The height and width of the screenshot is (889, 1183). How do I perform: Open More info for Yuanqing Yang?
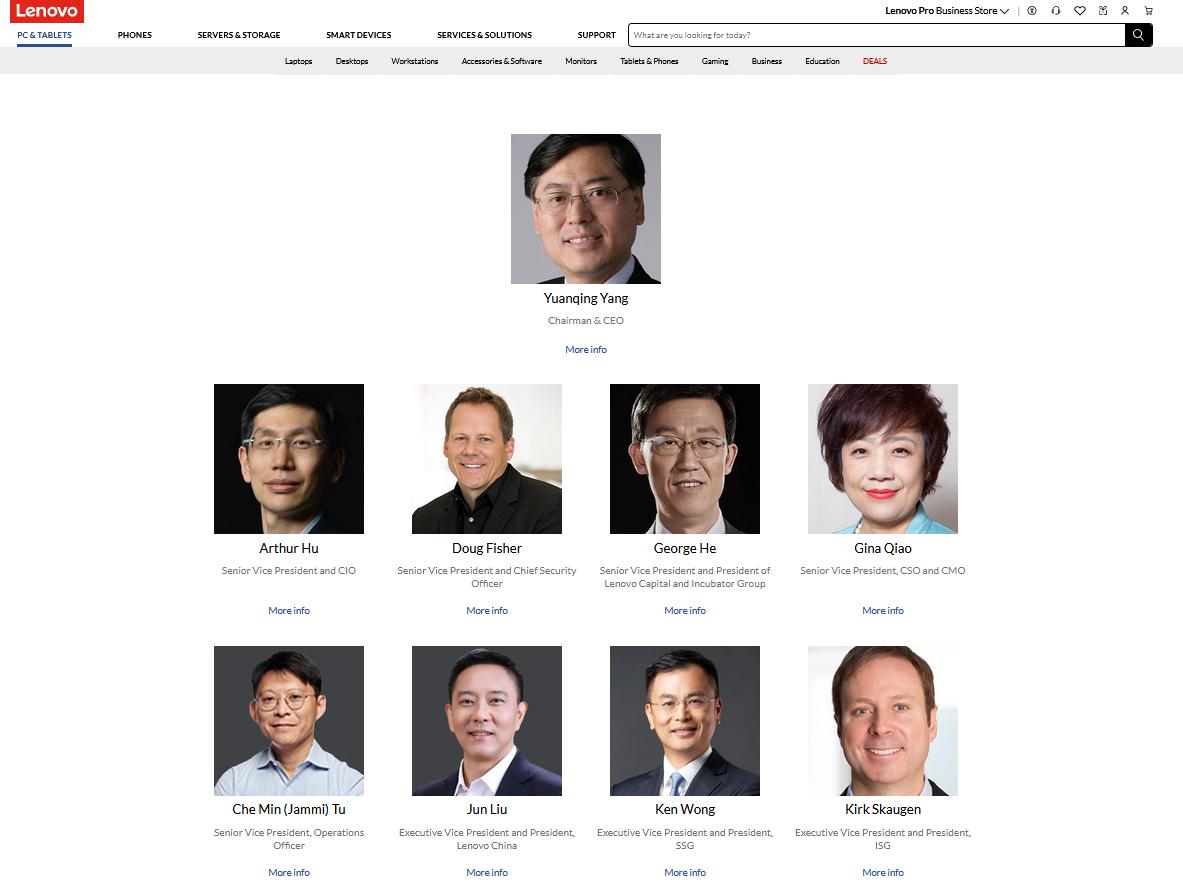(x=585, y=349)
